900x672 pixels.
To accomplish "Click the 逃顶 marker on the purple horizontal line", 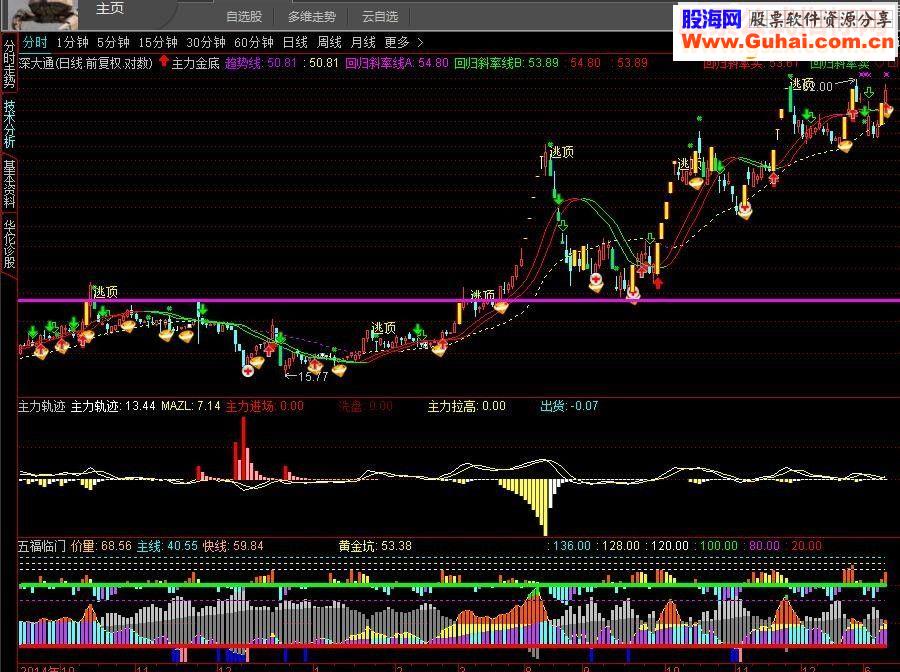I will tap(483, 295).
